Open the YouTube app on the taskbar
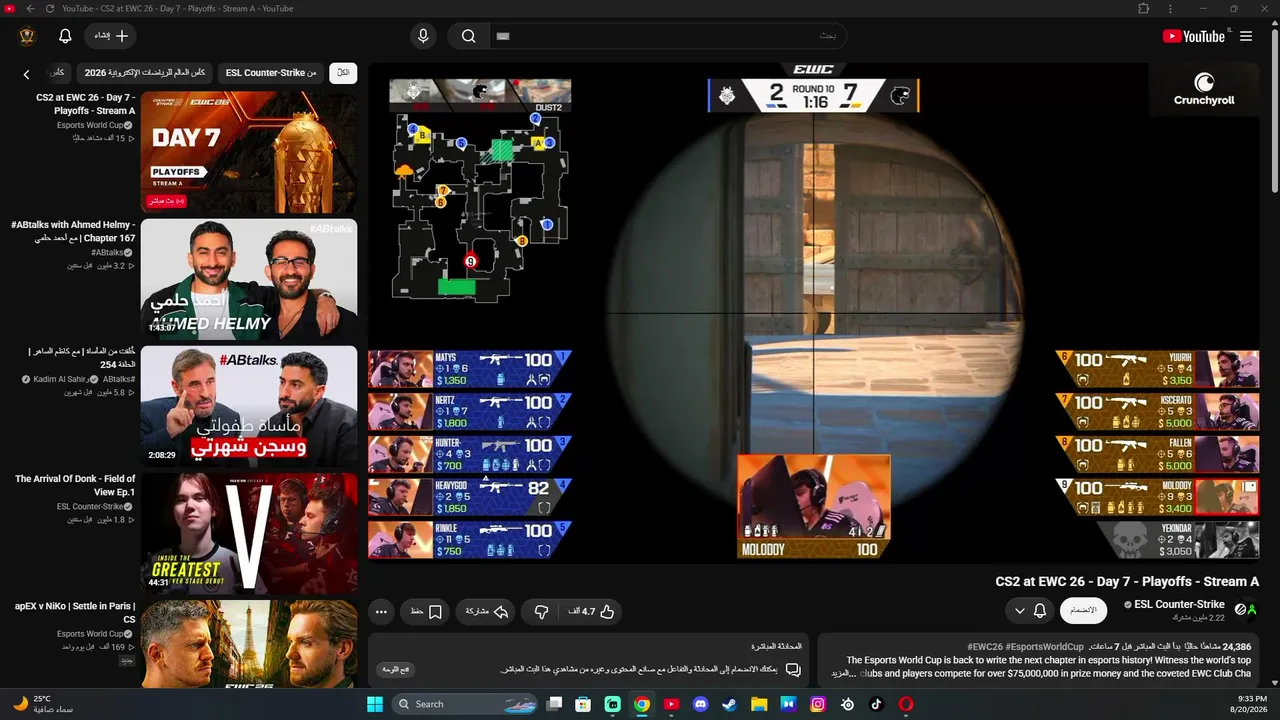The width and height of the screenshot is (1280, 720). [671, 704]
